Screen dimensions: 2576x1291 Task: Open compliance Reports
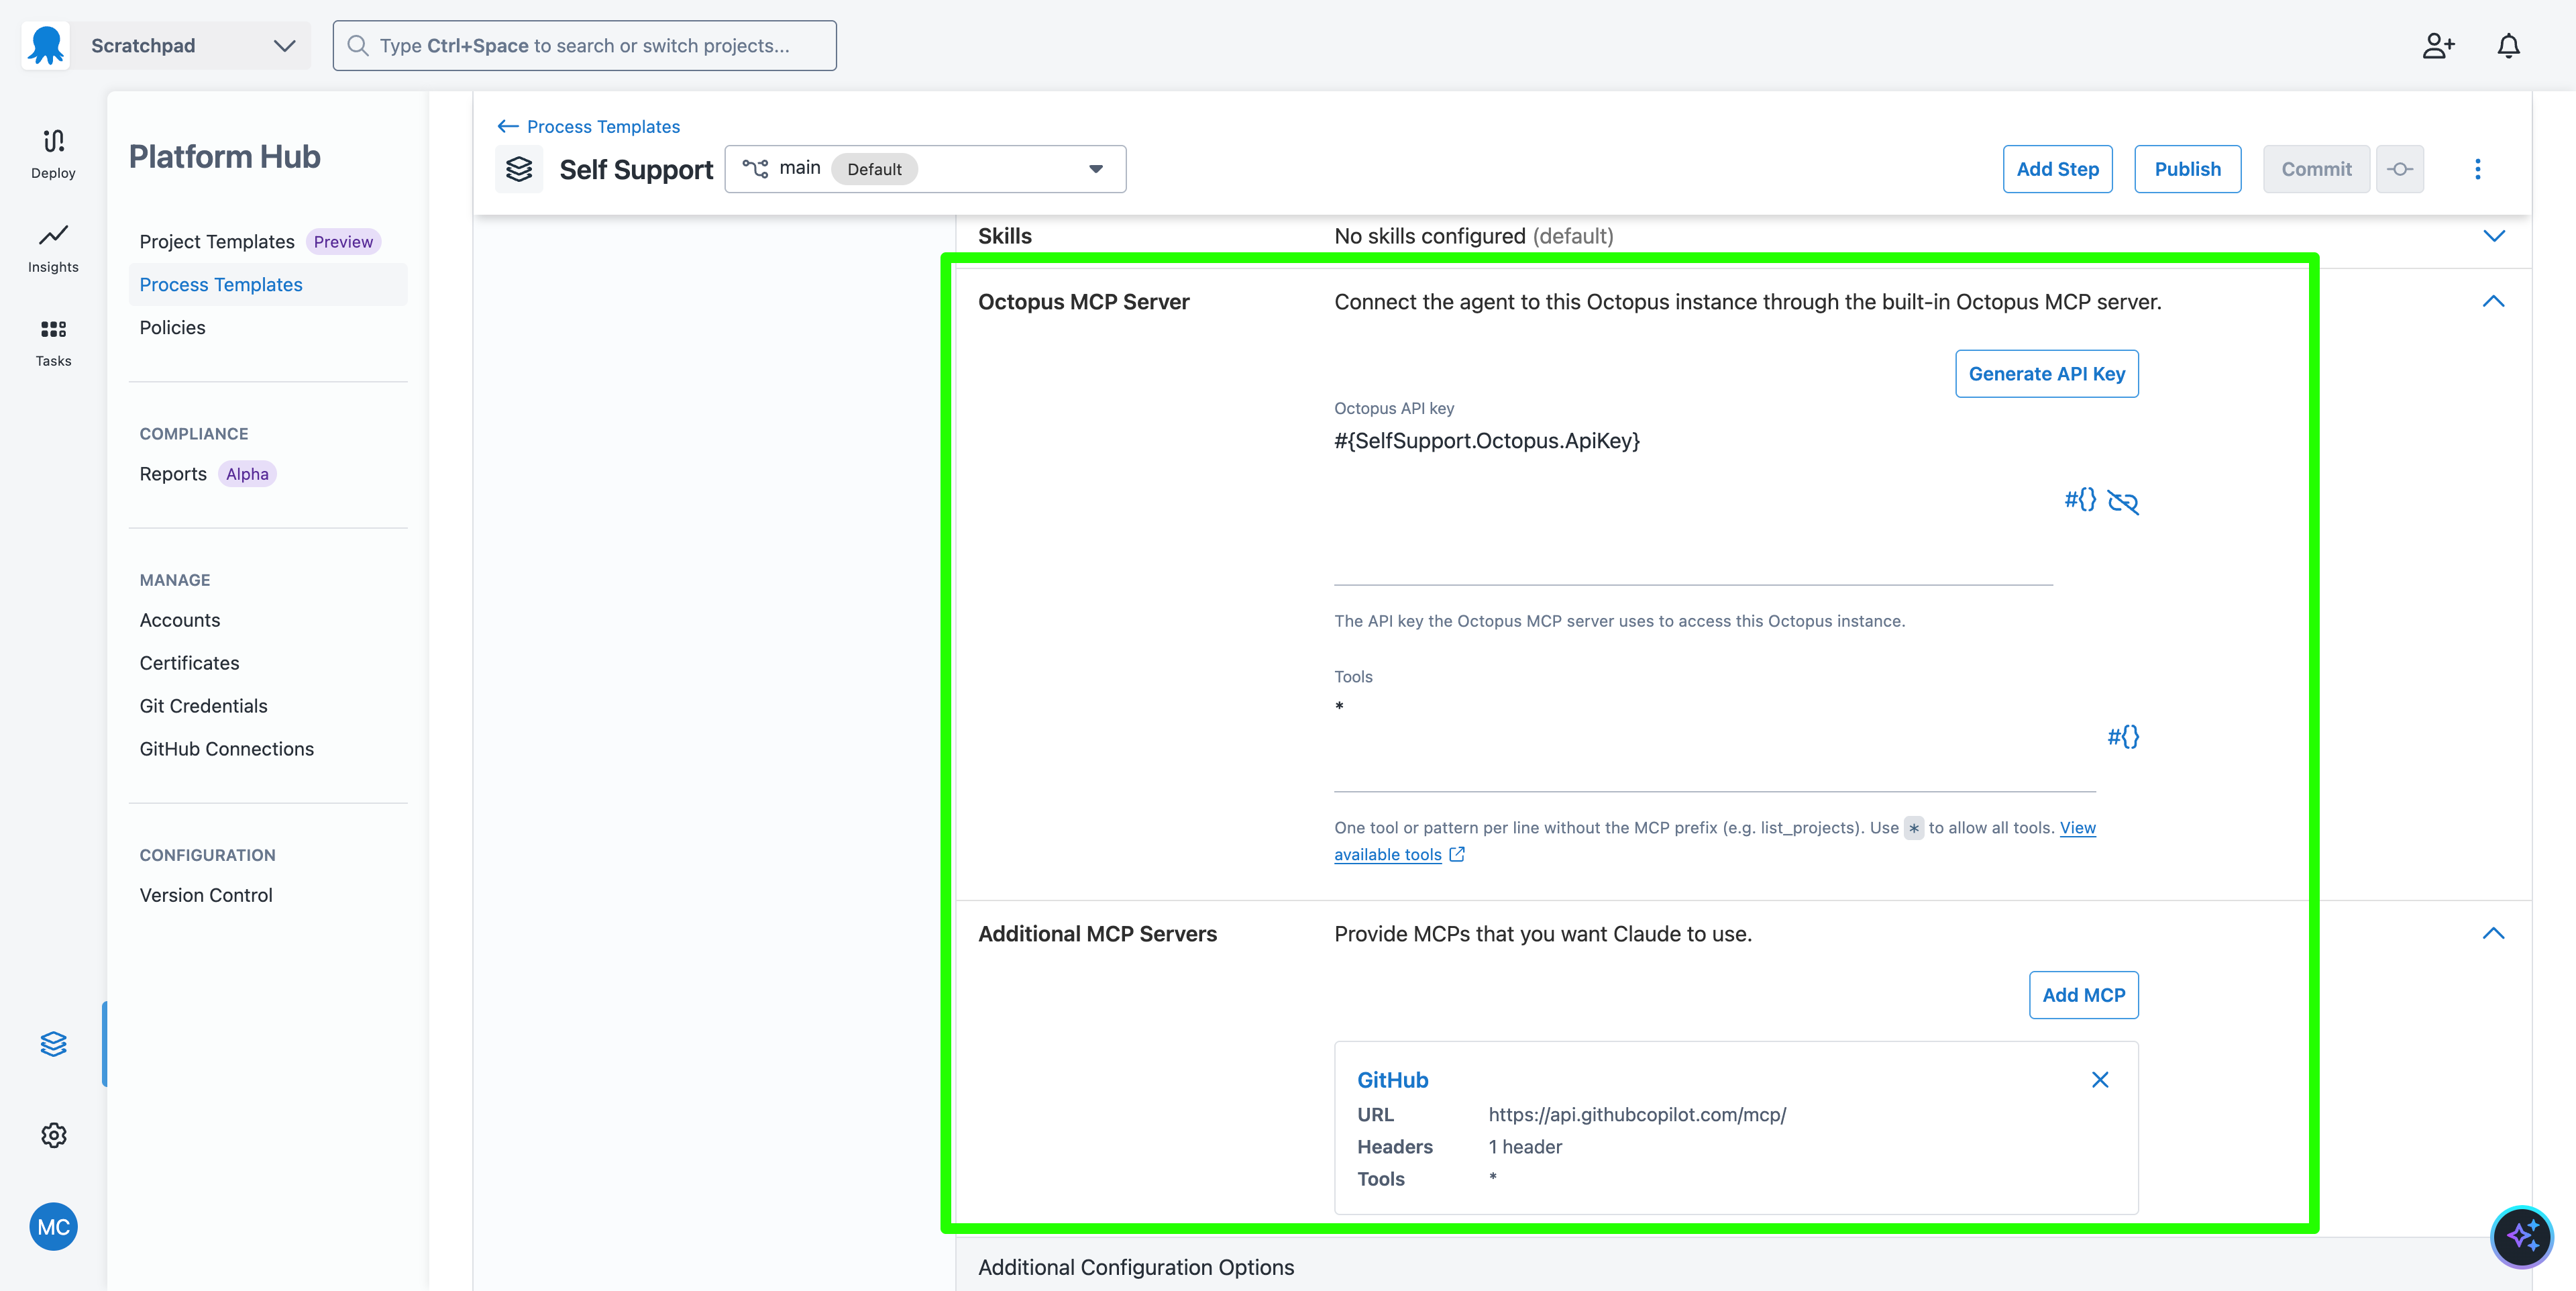pos(173,474)
